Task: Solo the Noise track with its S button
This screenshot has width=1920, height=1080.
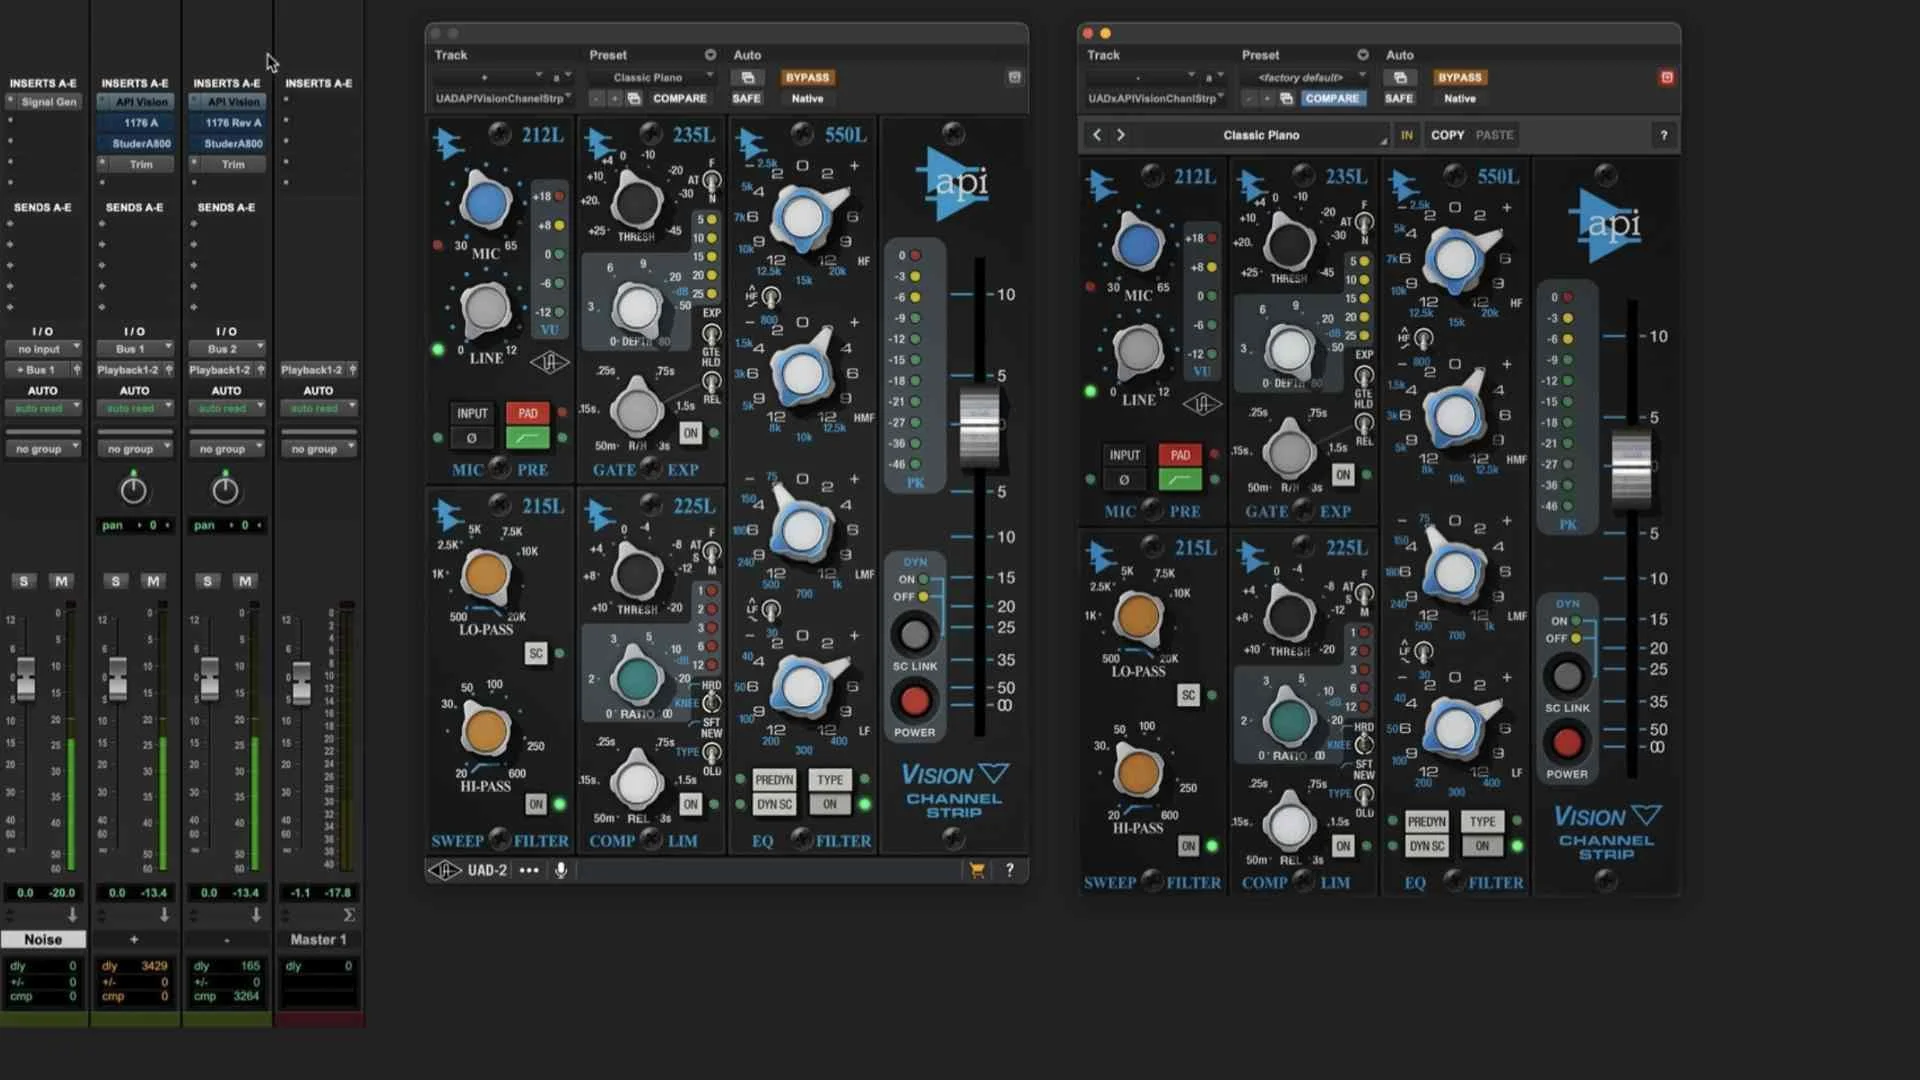Action: [24, 580]
